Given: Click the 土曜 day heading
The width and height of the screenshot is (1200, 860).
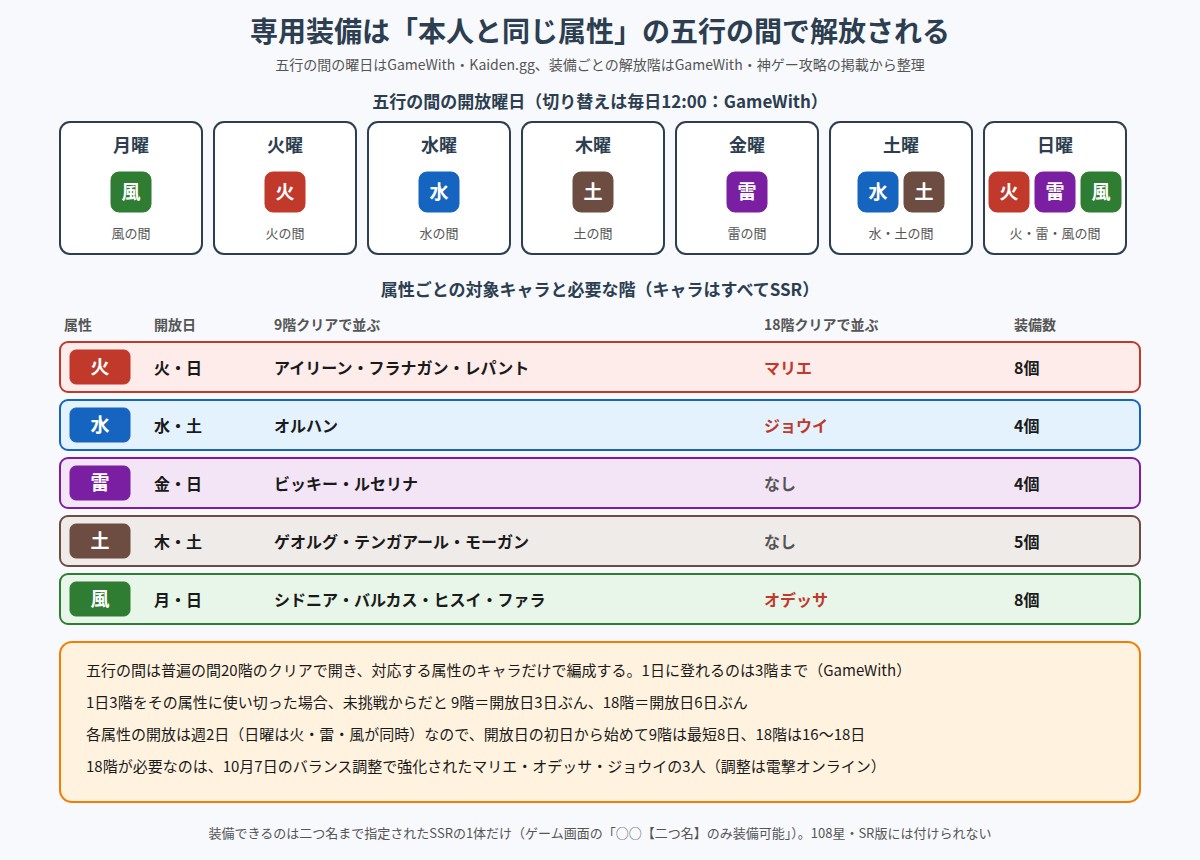Looking at the screenshot, I should click(x=901, y=146).
